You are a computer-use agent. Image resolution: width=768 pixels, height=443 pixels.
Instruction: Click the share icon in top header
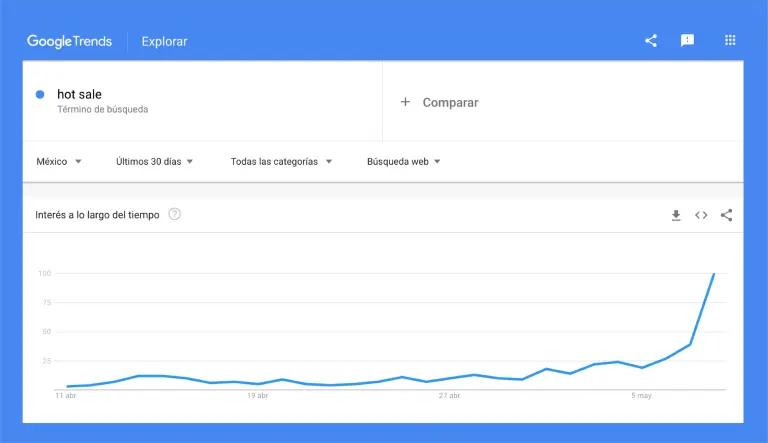651,41
